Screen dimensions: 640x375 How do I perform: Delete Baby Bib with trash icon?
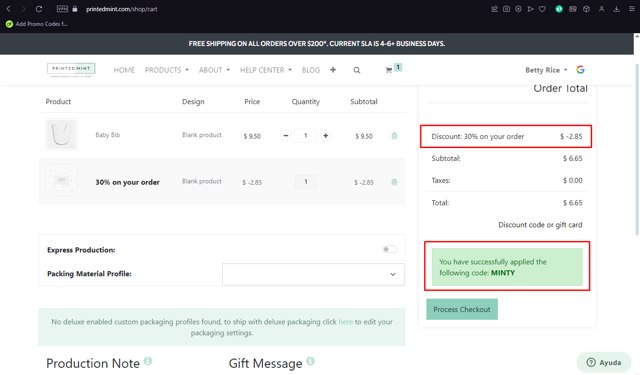[x=394, y=136]
